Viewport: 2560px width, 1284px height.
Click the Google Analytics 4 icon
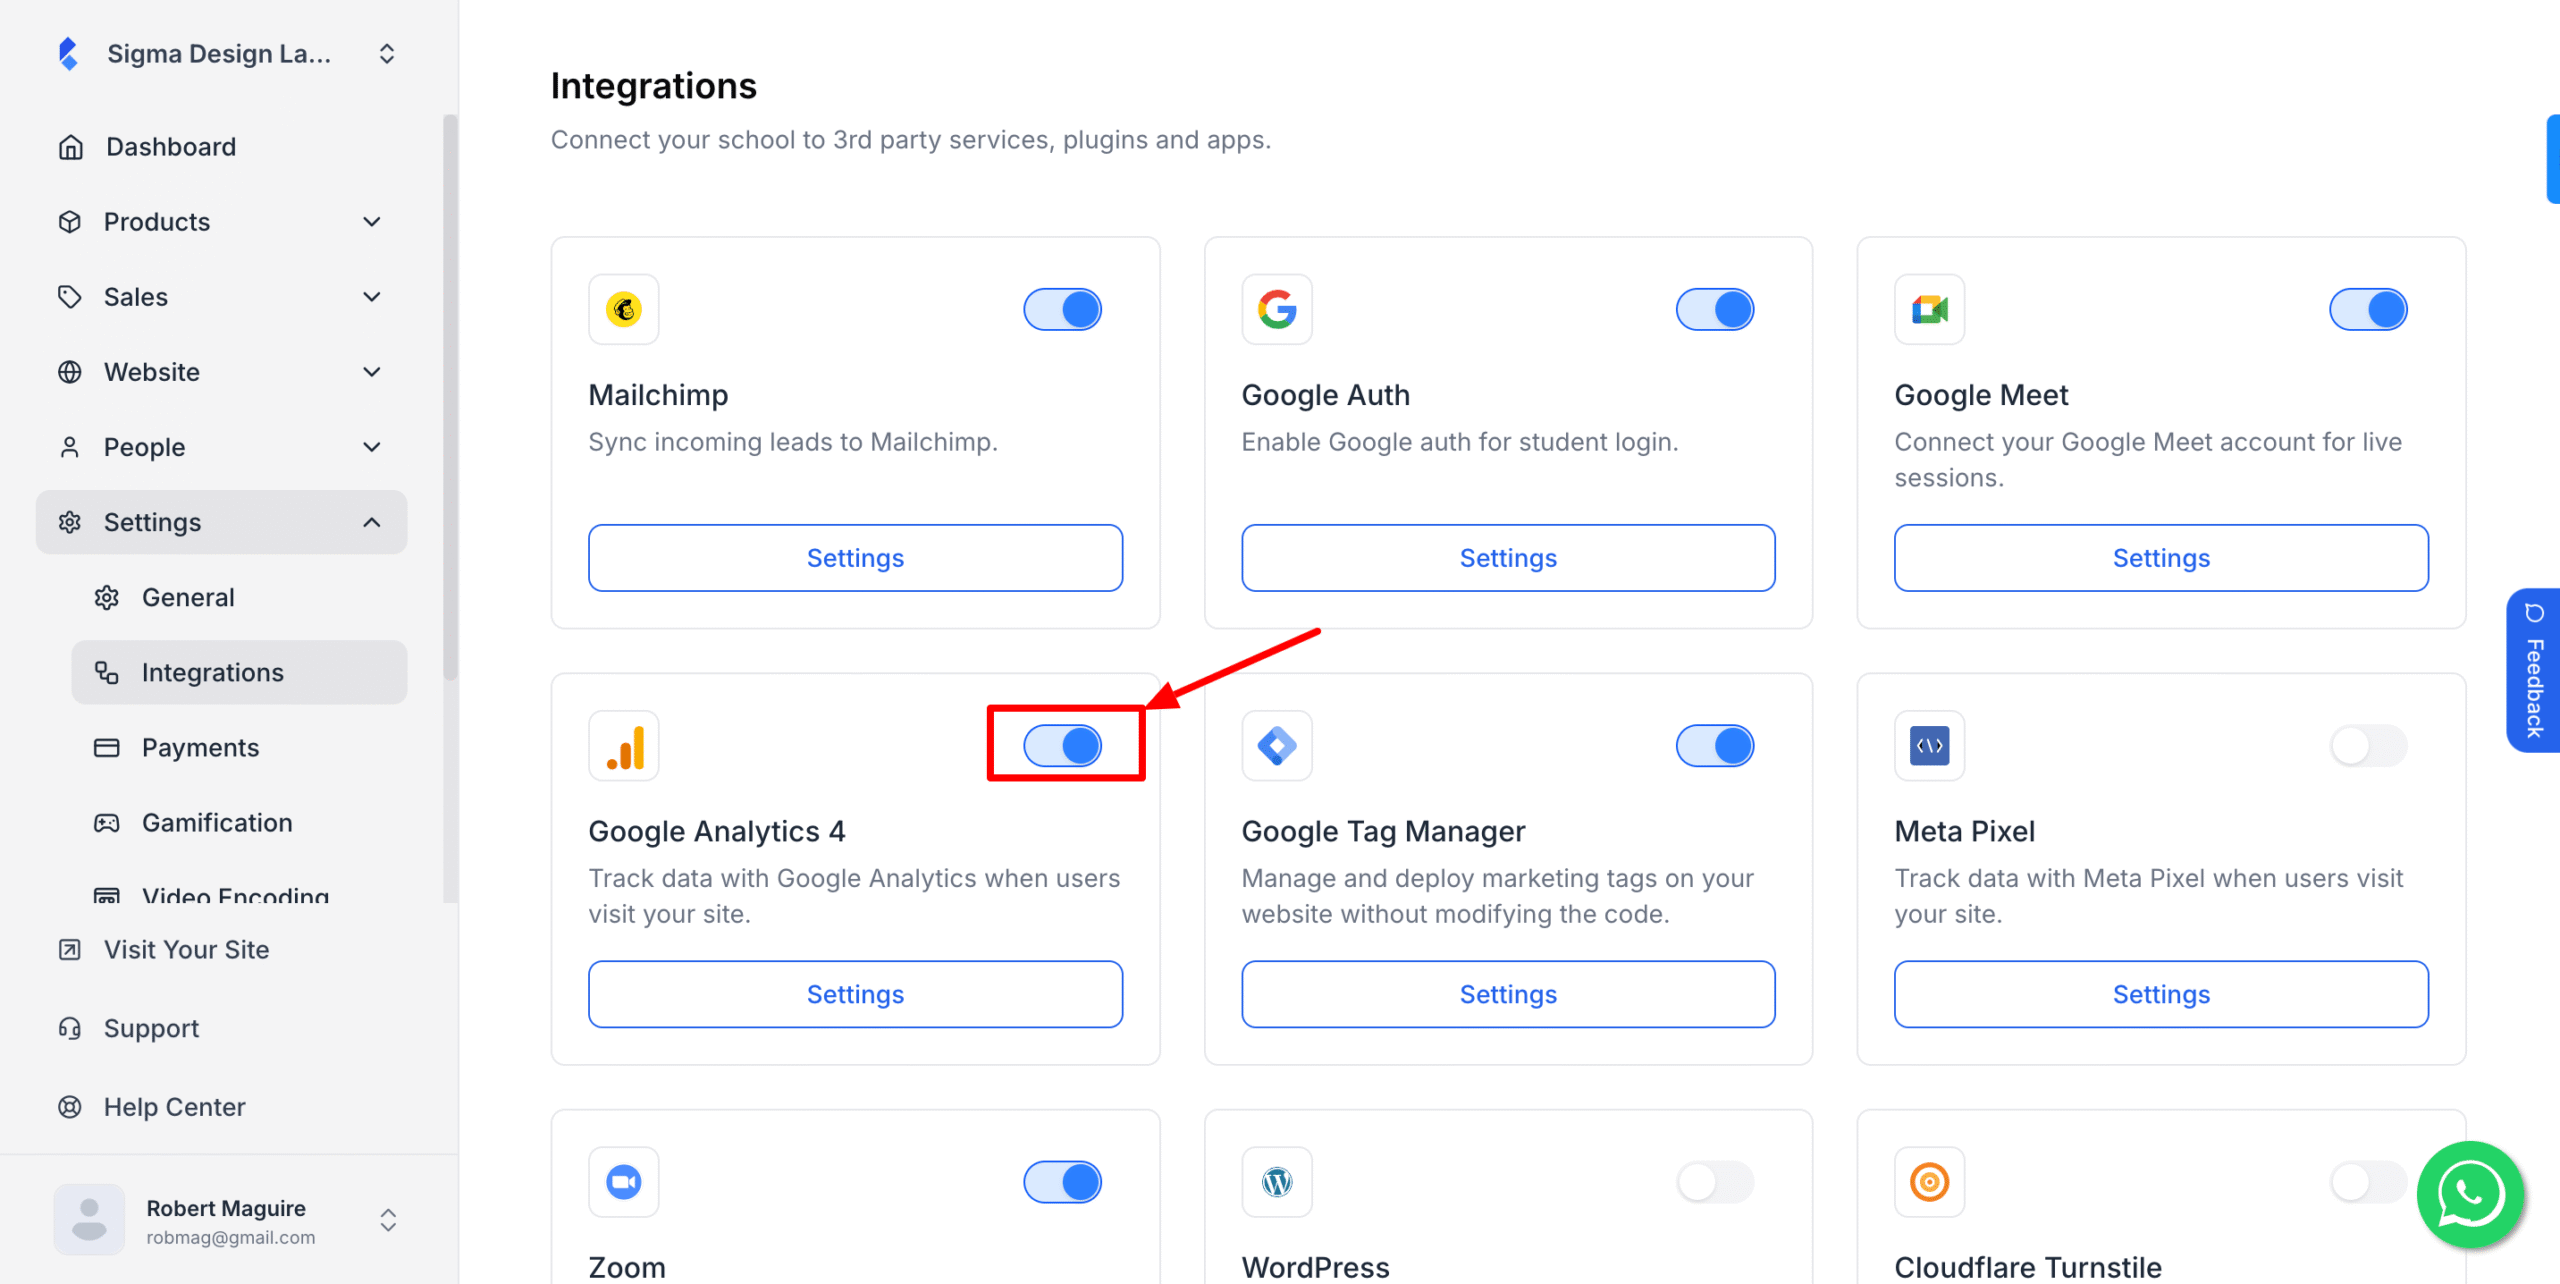(623, 745)
